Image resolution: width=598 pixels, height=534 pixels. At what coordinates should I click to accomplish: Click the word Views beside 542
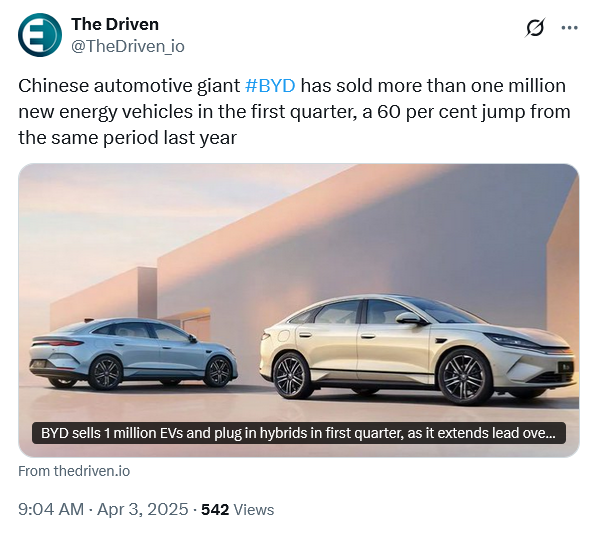click(x=254, y=510)
